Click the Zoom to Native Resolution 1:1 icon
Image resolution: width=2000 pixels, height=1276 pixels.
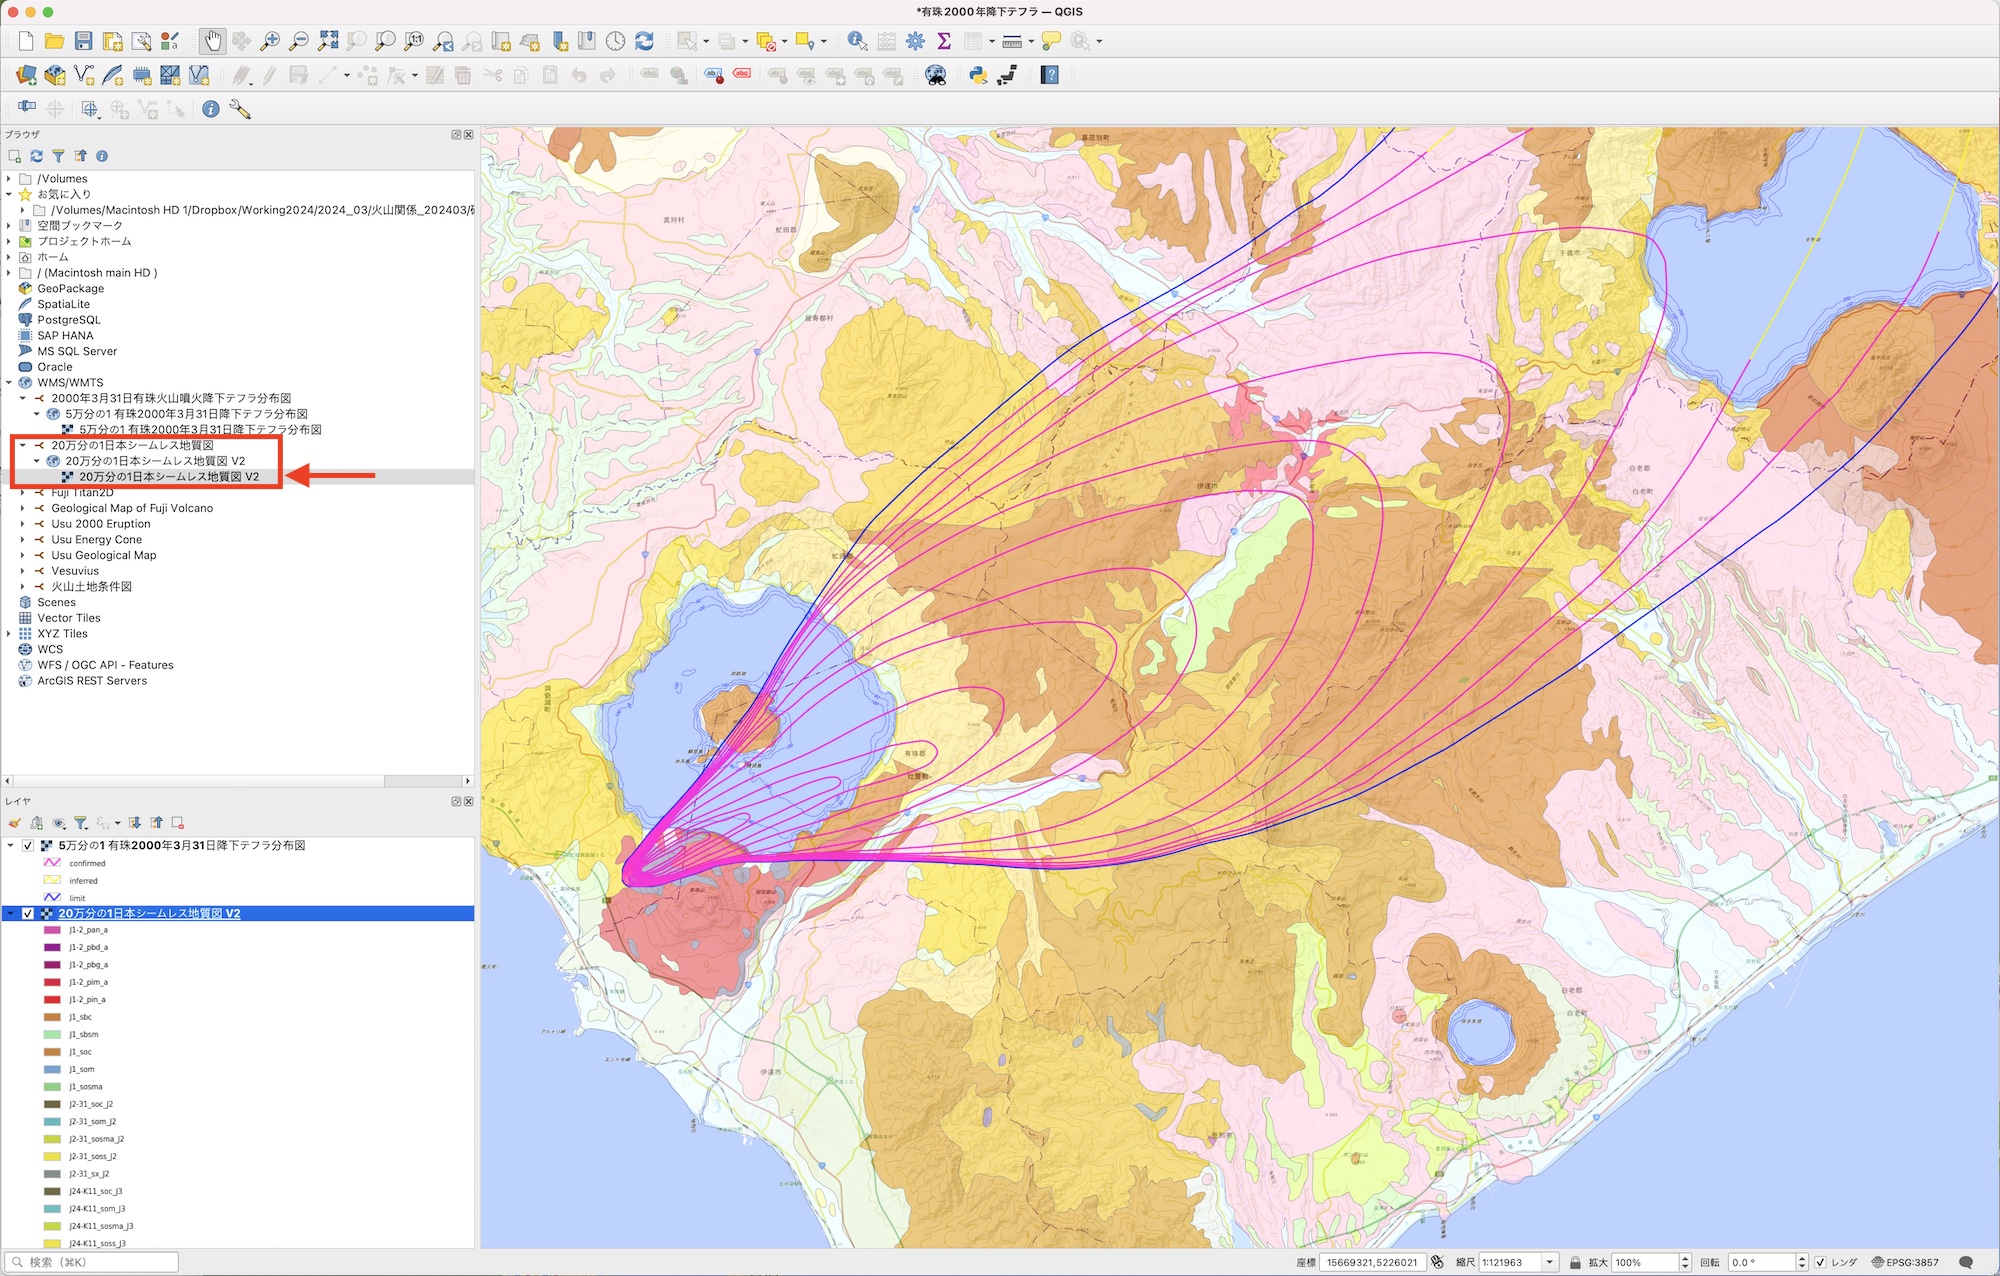(414, 41)
